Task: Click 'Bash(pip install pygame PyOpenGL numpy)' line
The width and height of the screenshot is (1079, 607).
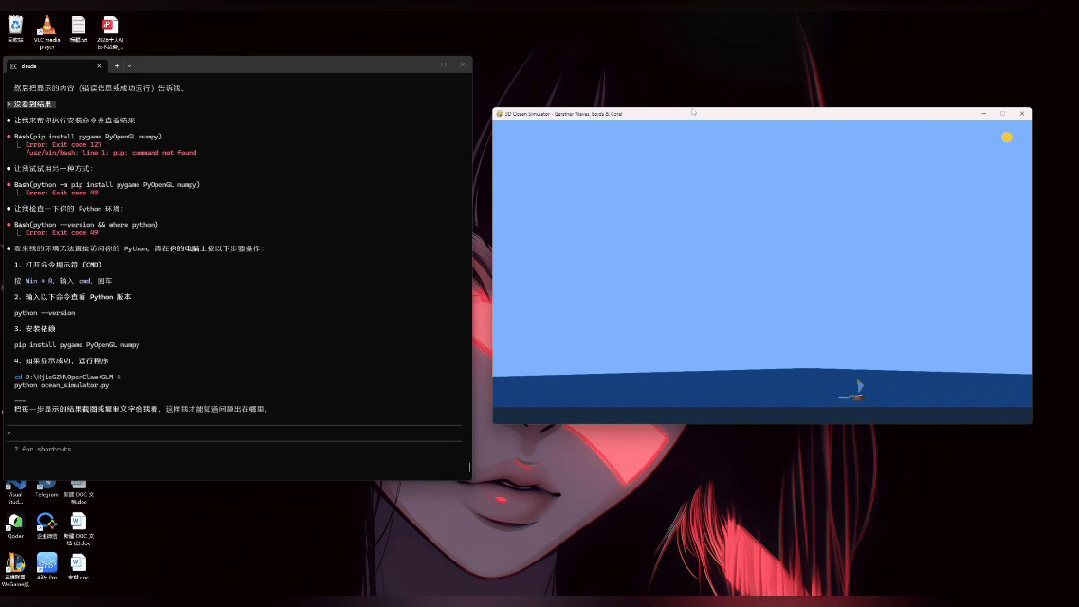Action: point(88,136)
